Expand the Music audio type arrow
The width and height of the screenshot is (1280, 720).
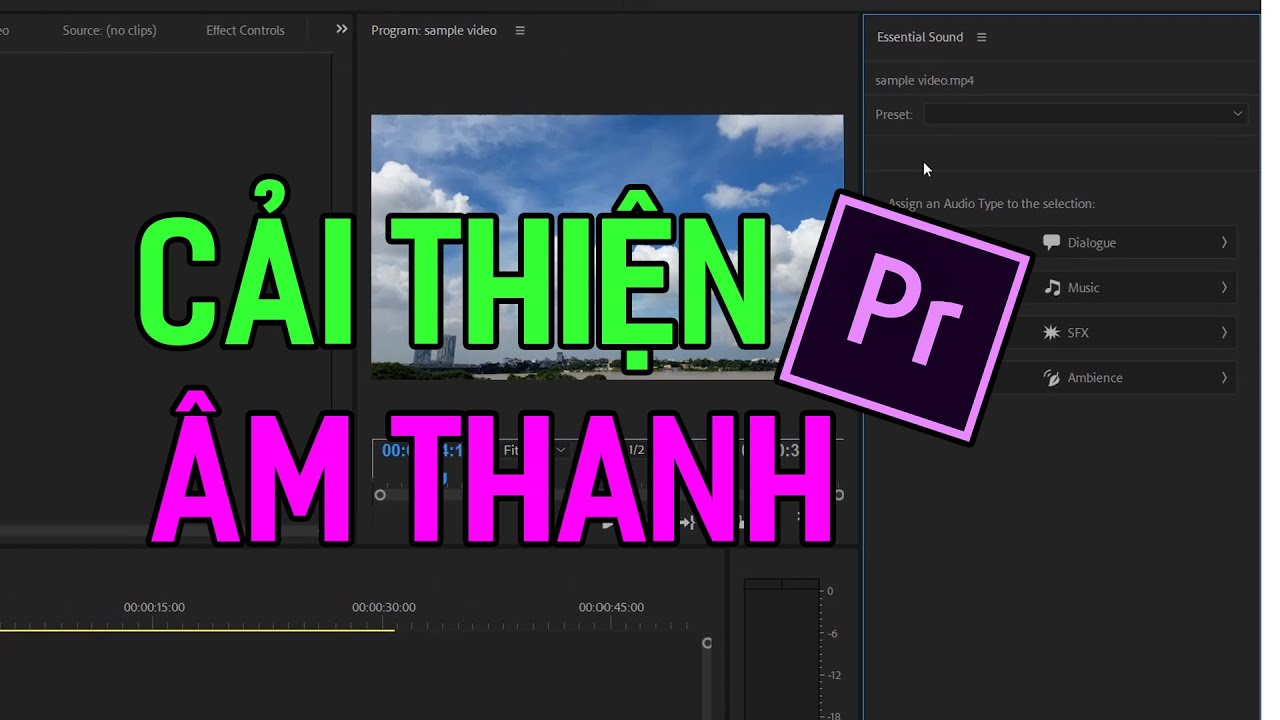(x=1224, y=287)
